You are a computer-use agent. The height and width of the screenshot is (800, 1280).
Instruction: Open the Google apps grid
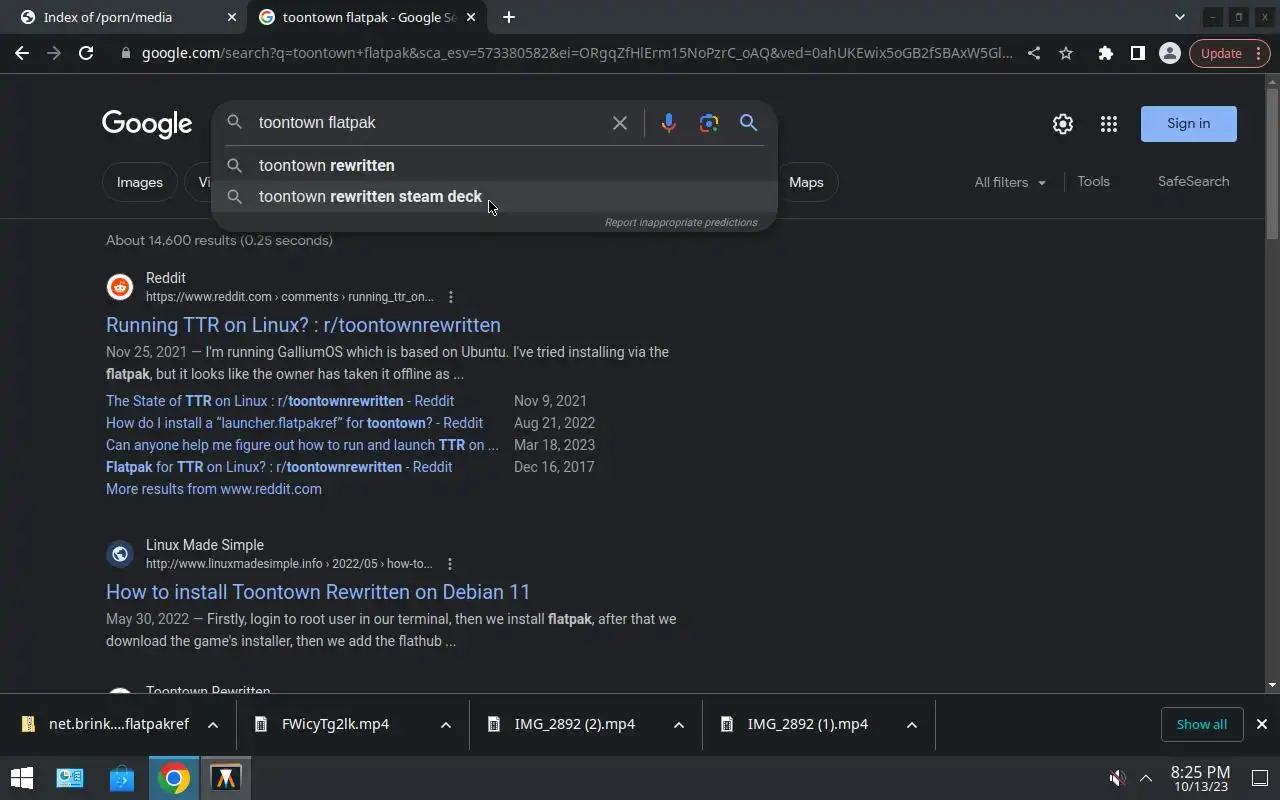[x=1108, y=124]
